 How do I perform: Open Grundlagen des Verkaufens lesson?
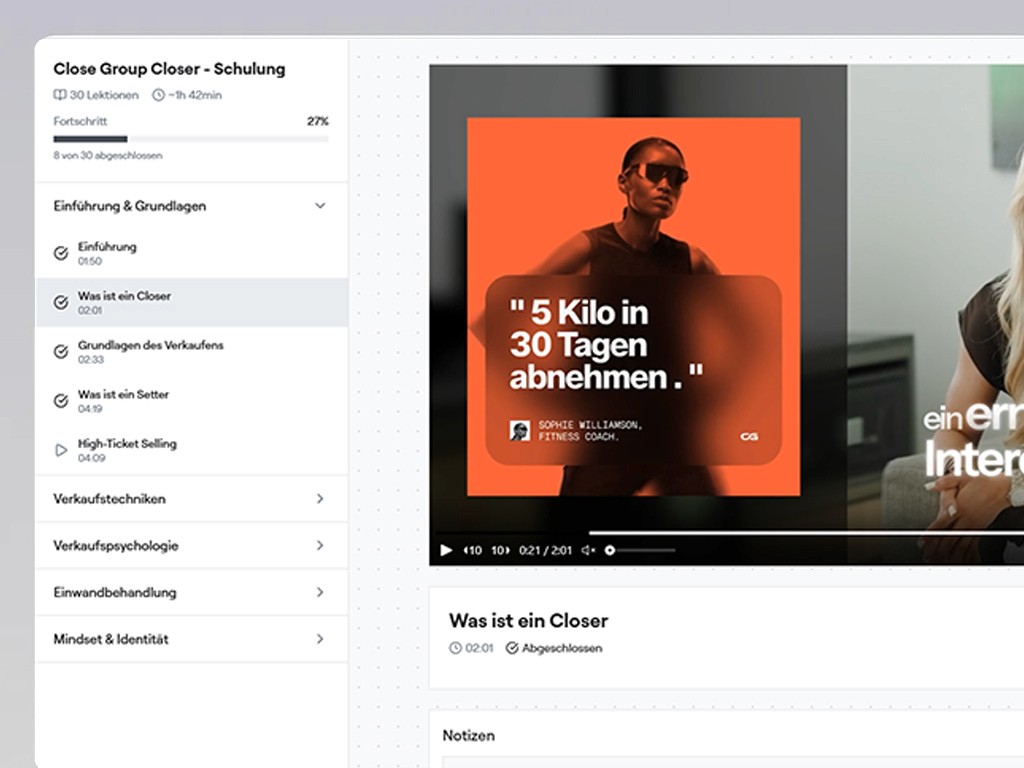[x=191, y=351]
